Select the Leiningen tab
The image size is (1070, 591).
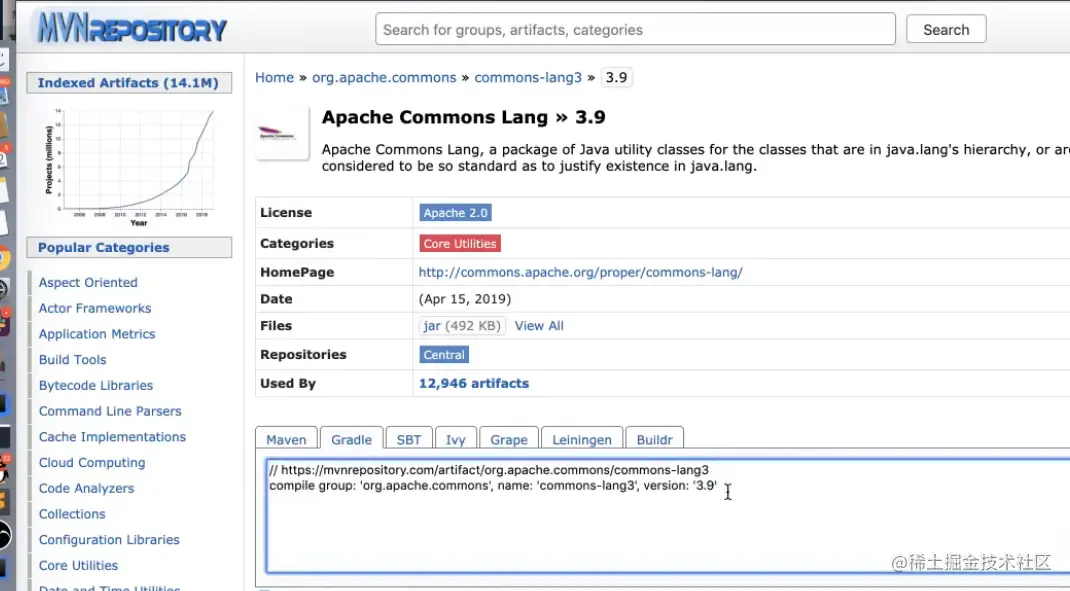click(x=582, y=440)
